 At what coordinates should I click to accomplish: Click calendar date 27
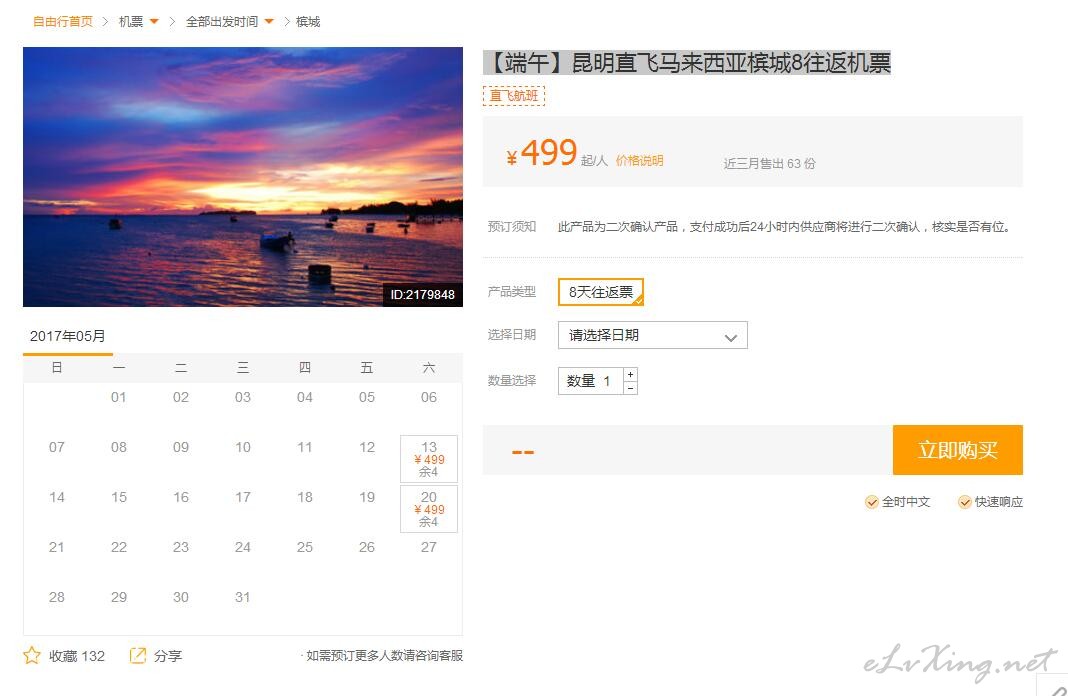coord(428,547)
